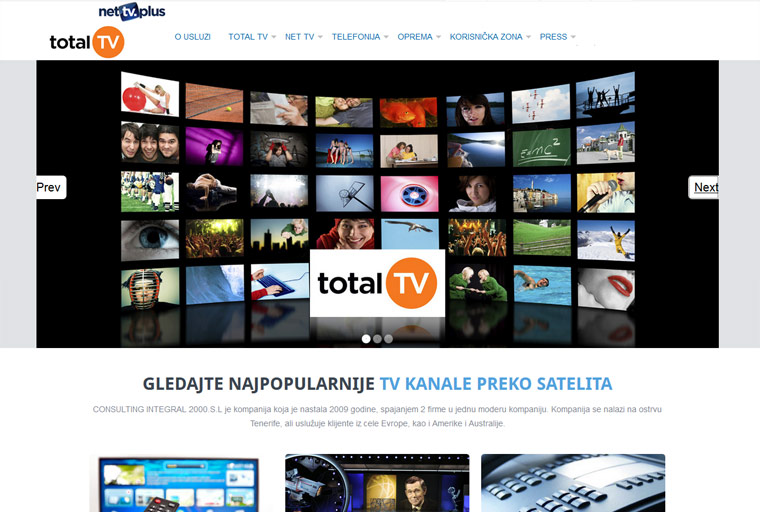Expand the TOTAL TV dropdown arrow

point(274,37)
